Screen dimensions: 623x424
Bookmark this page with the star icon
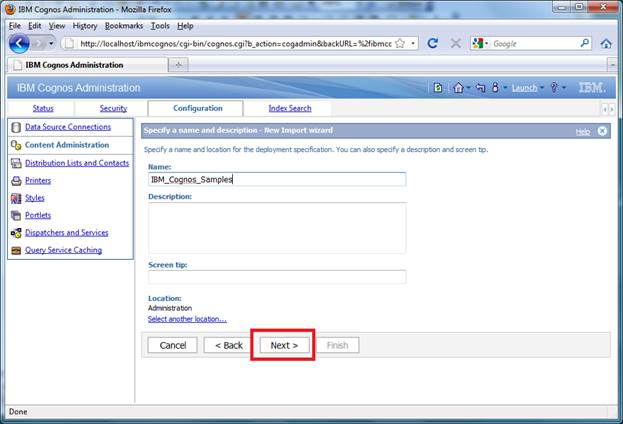tap(400, 43)
